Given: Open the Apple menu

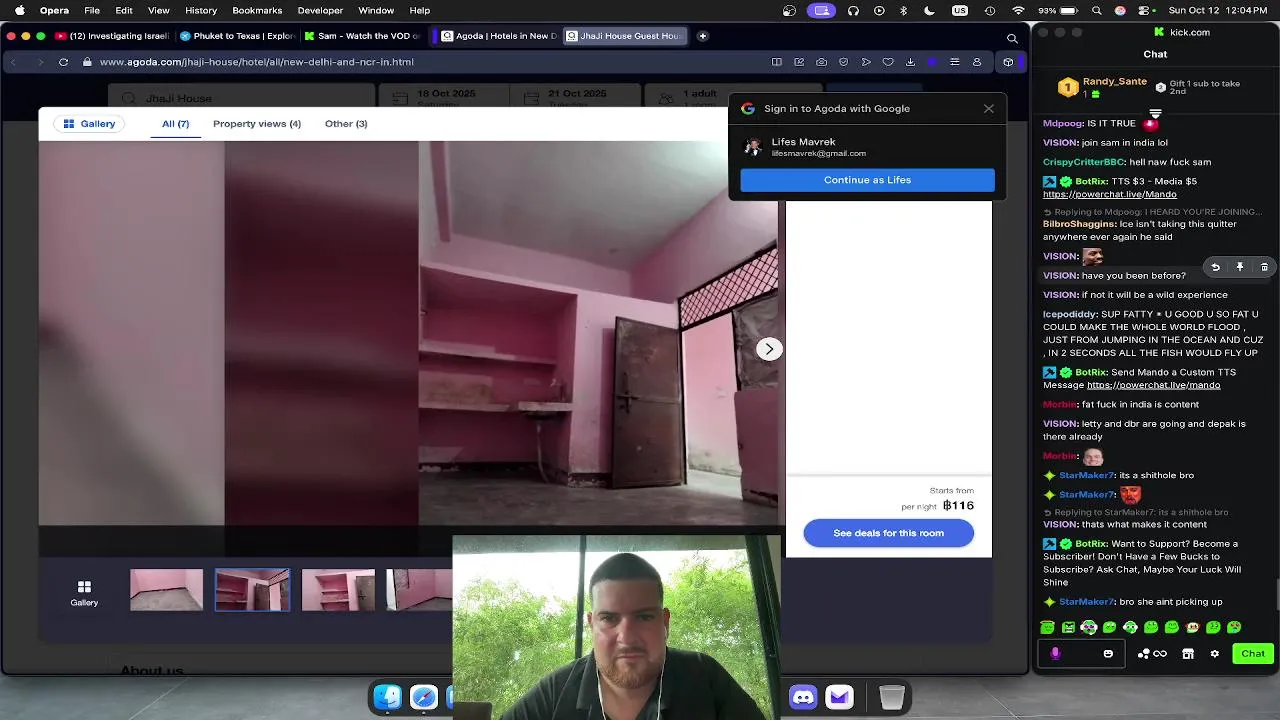Looking at the screenshot, I should coord(19,10).
